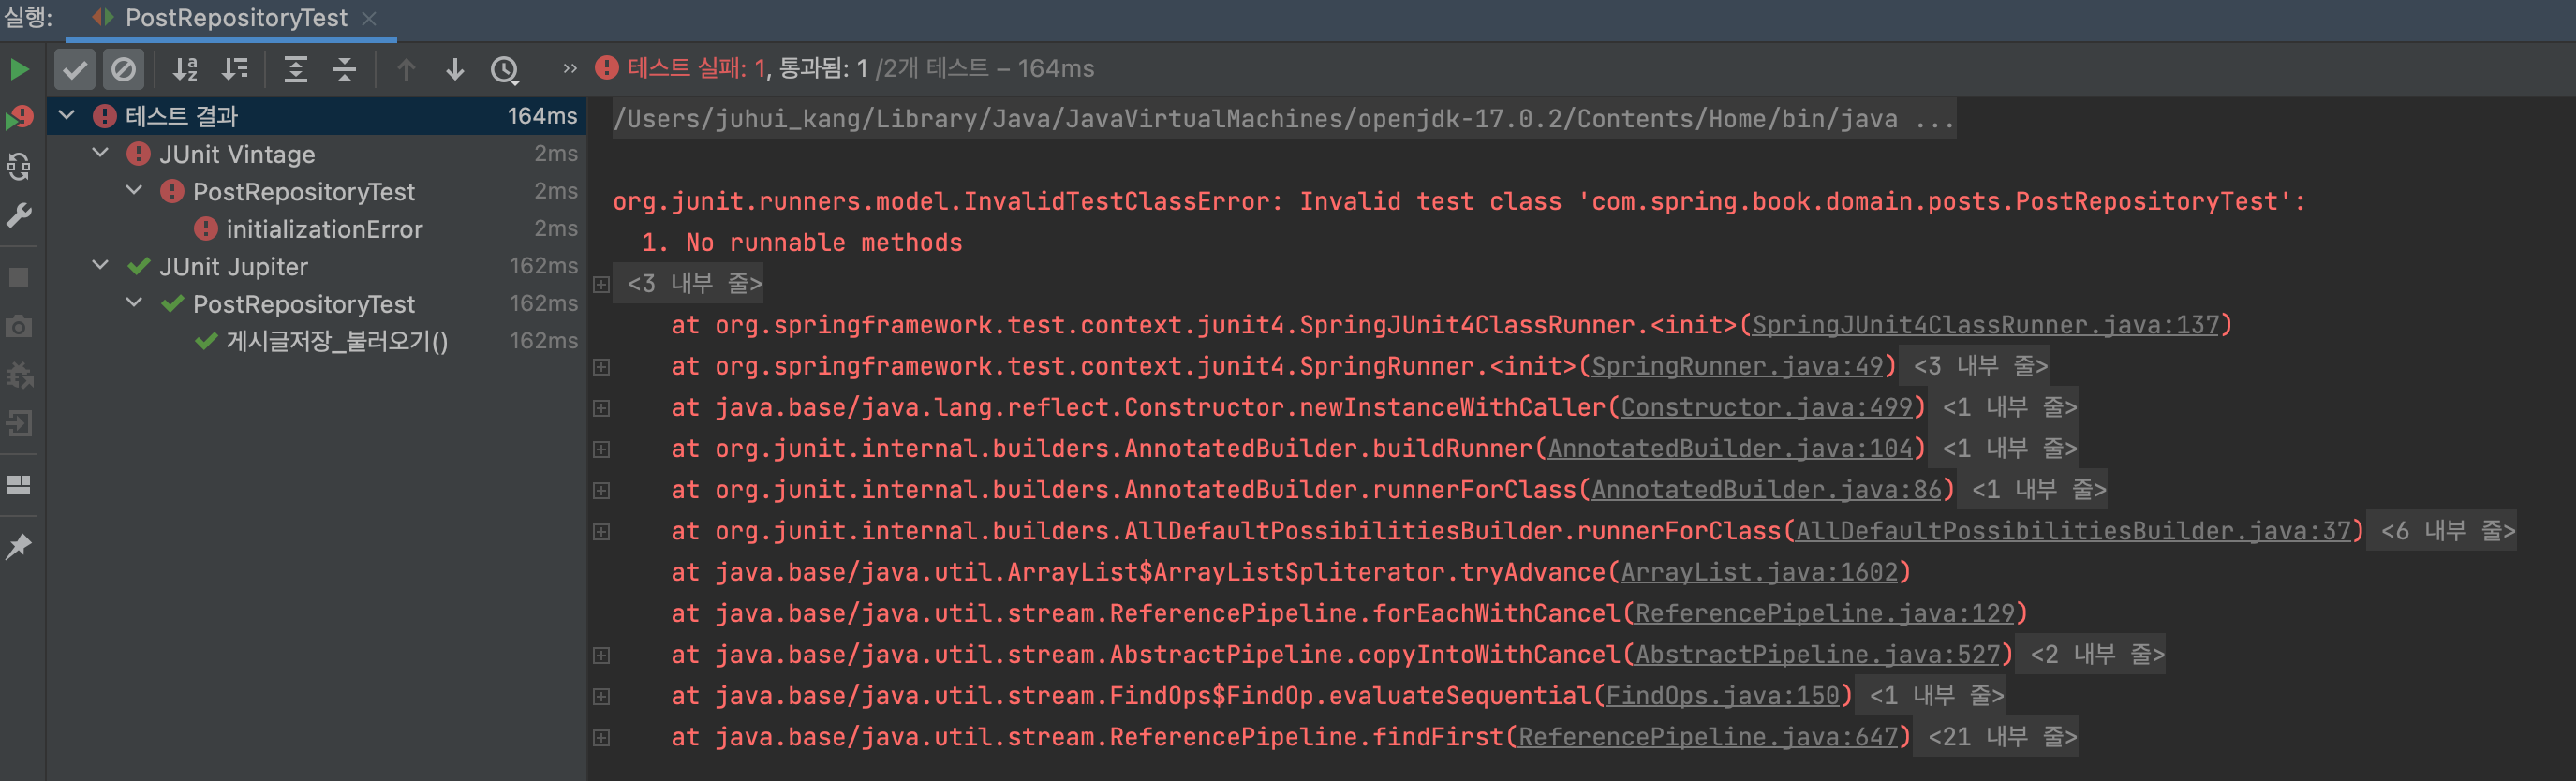Show more toolbar actions chevron

570,69
